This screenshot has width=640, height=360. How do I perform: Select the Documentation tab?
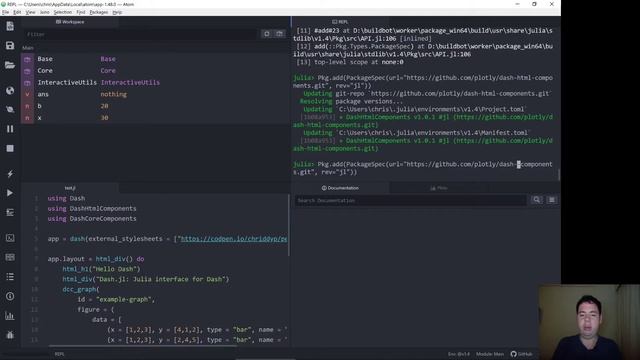pyautogui.click(x=340, y=188)
